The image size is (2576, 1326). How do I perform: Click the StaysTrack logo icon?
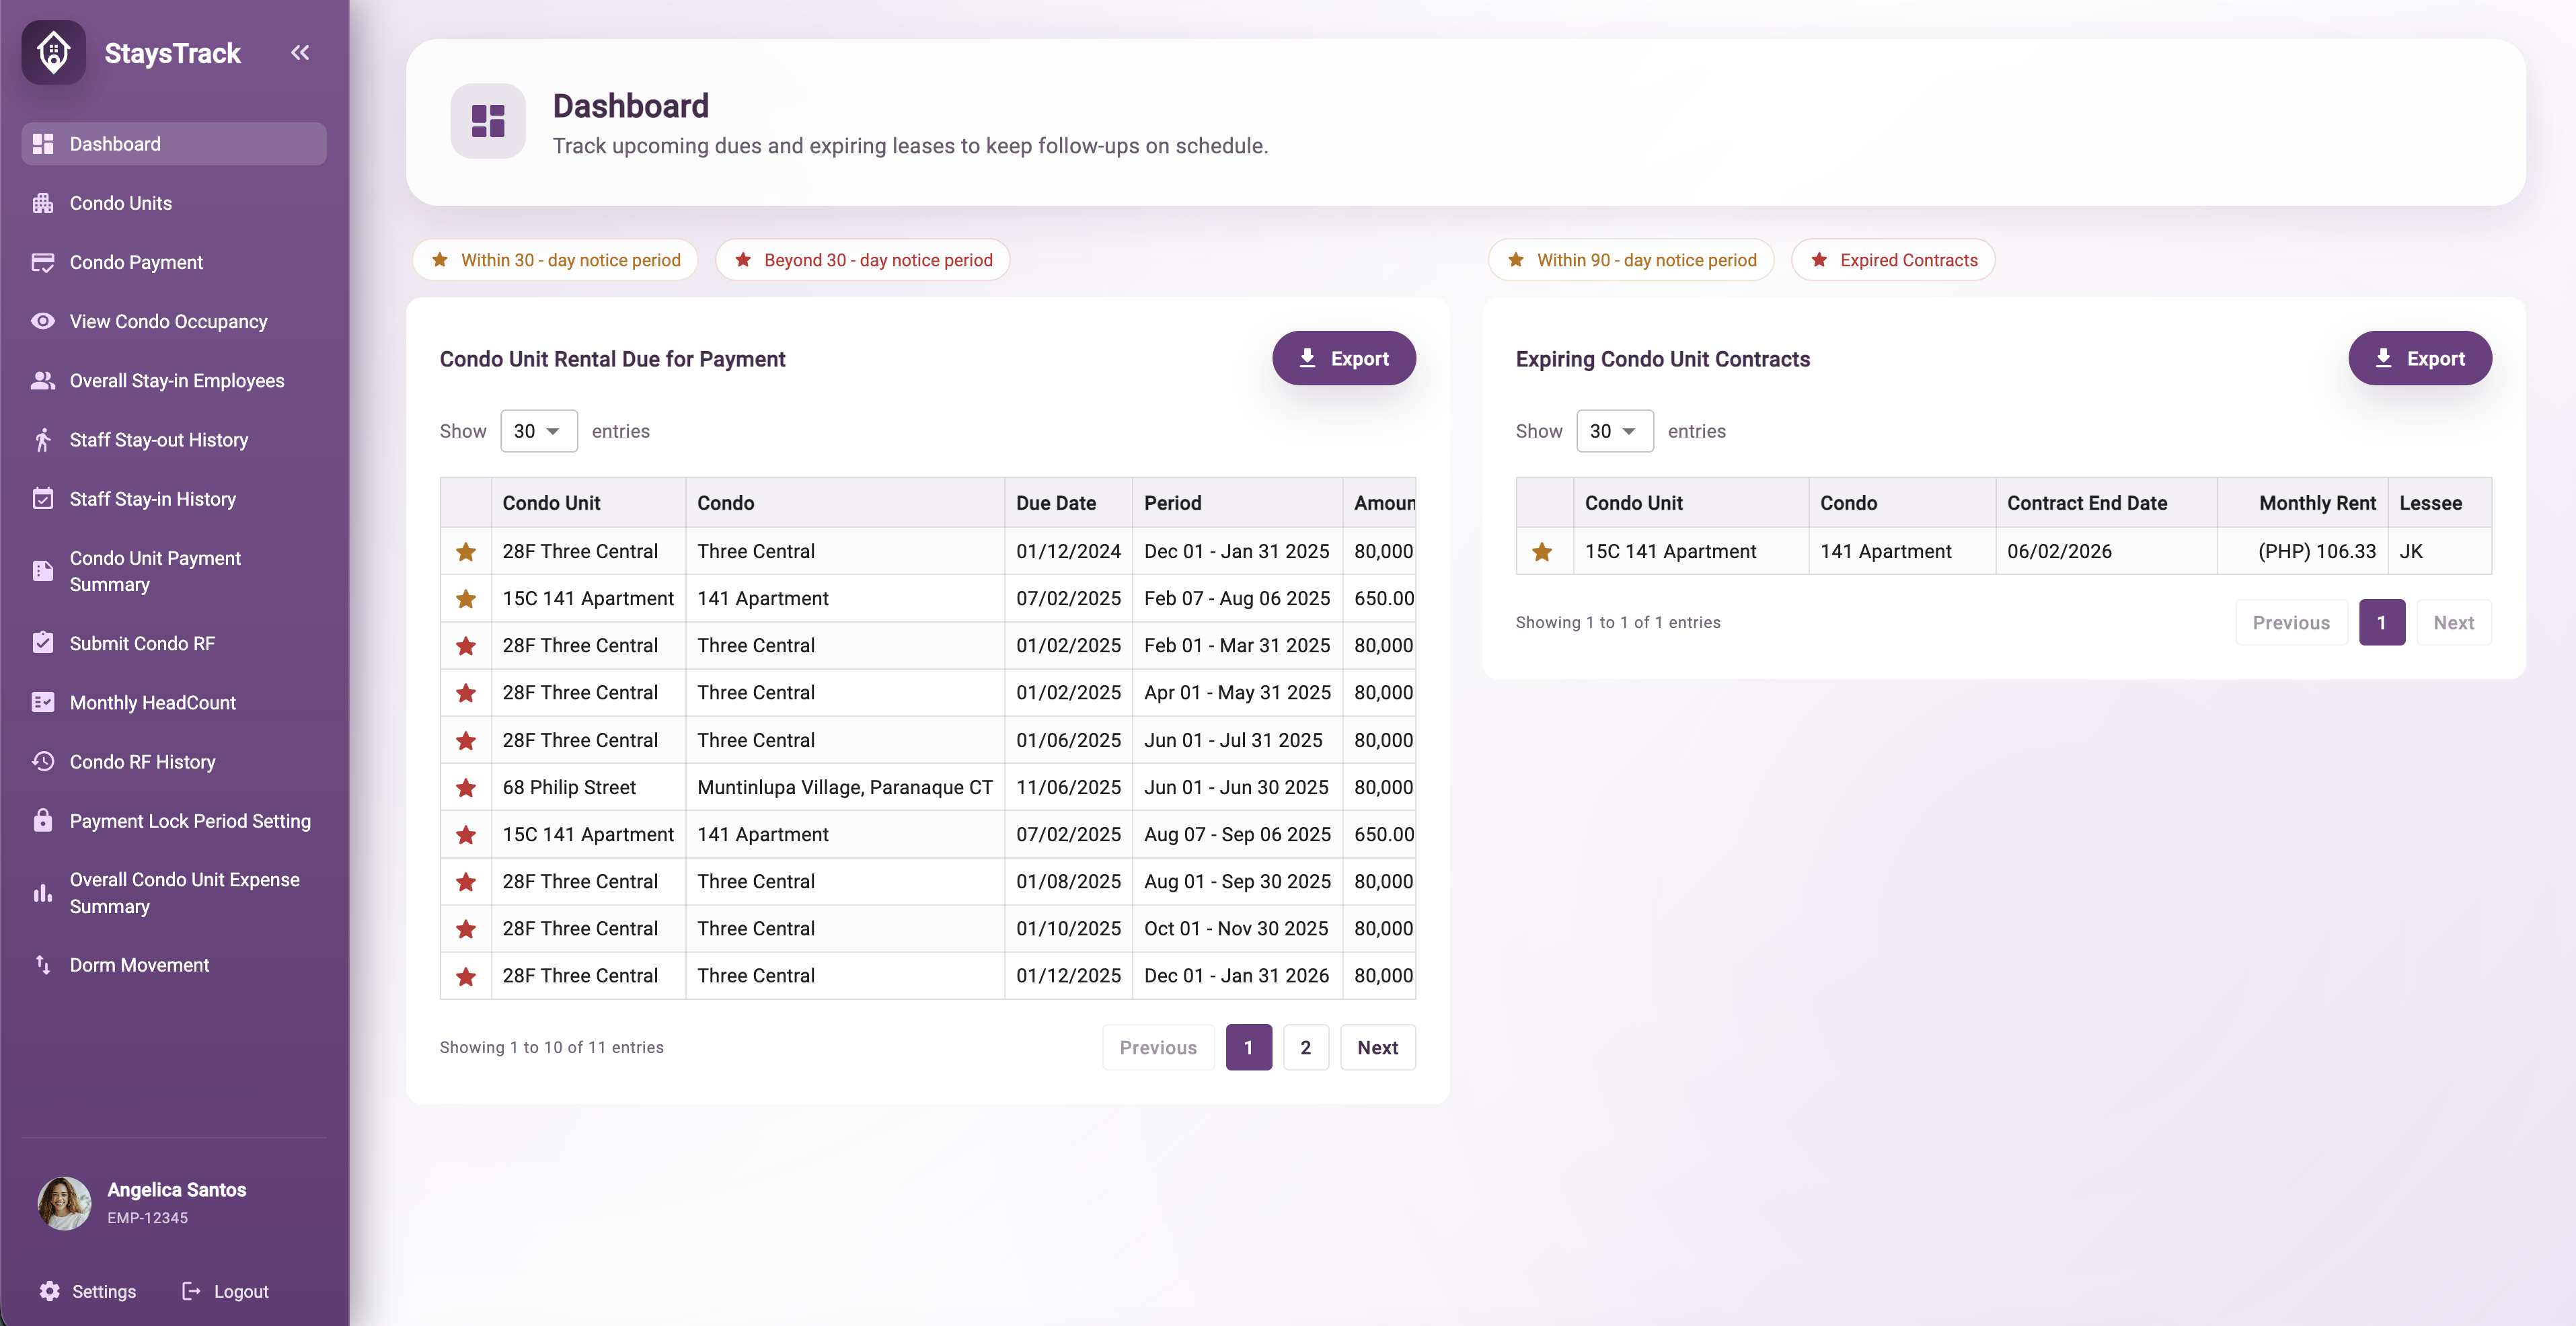click(54, 52)
